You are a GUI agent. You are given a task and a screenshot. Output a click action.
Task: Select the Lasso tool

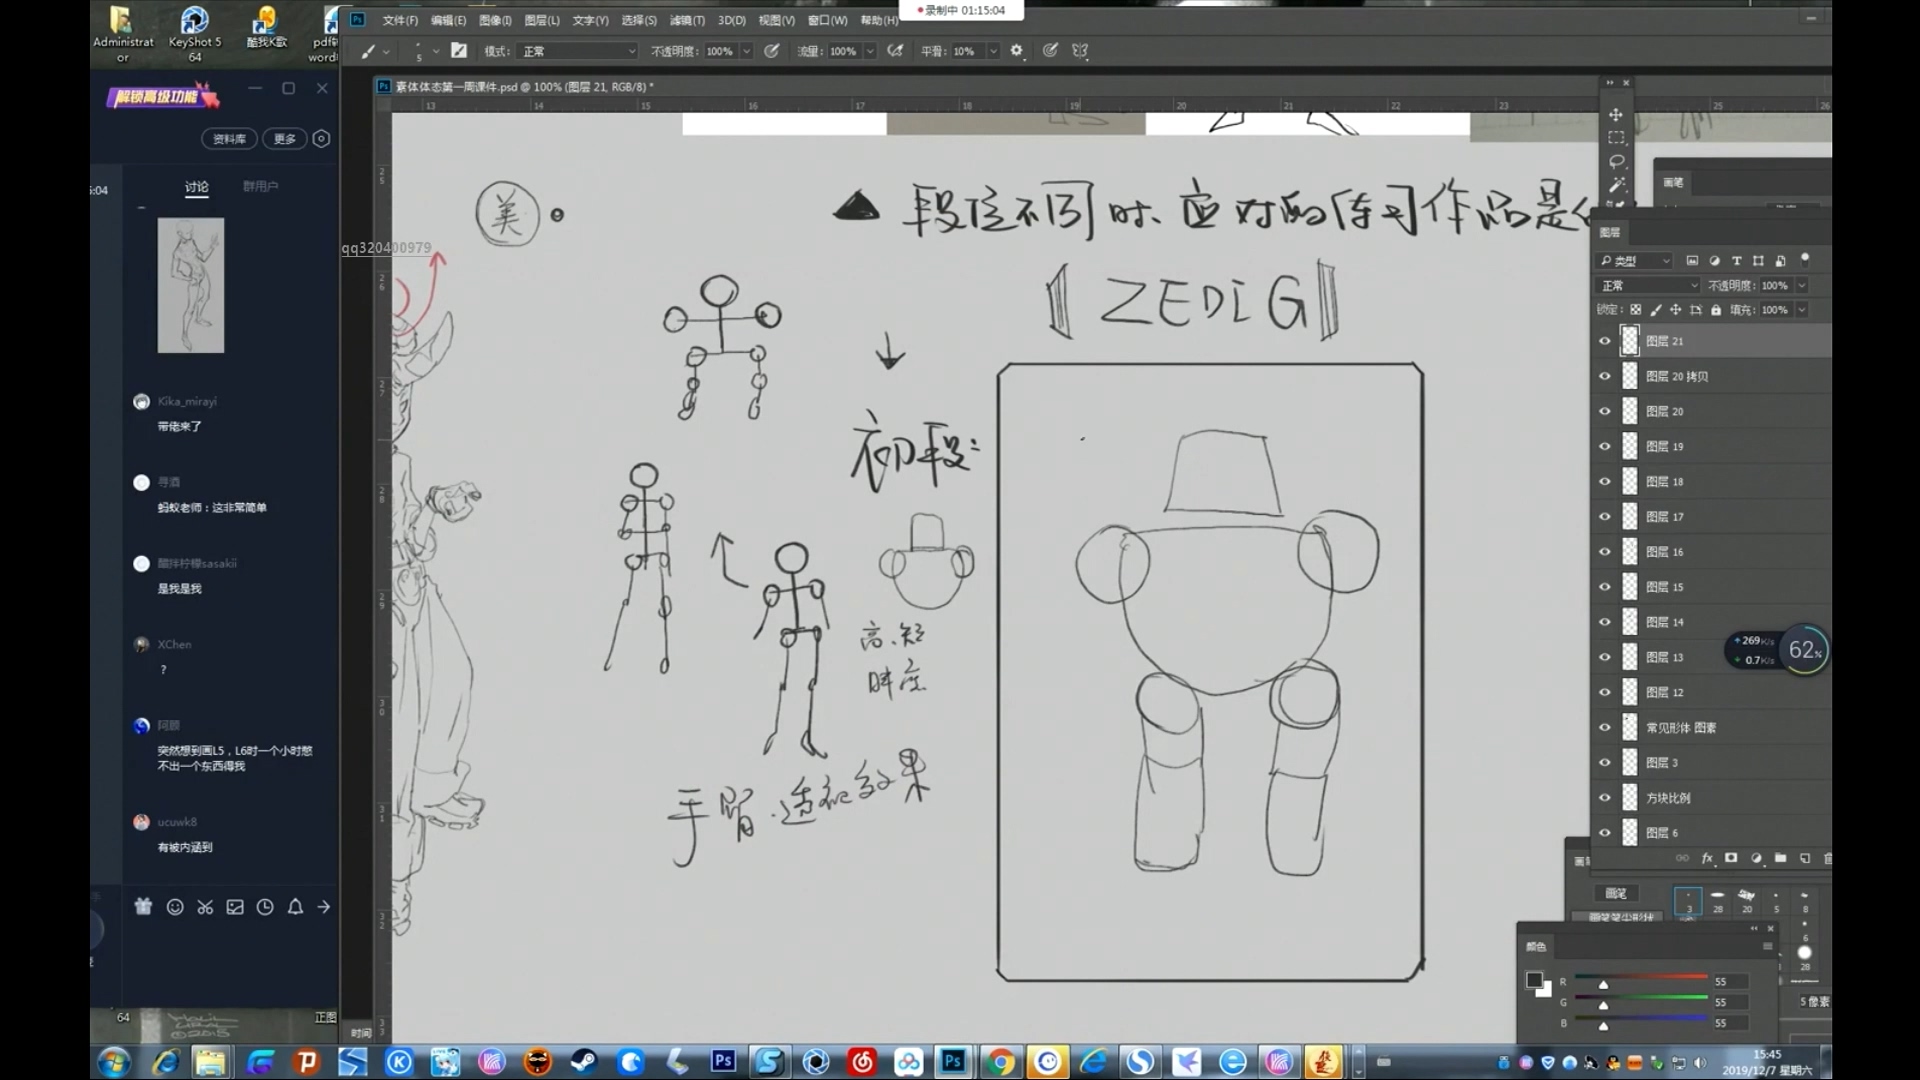tap(1616, 161)
